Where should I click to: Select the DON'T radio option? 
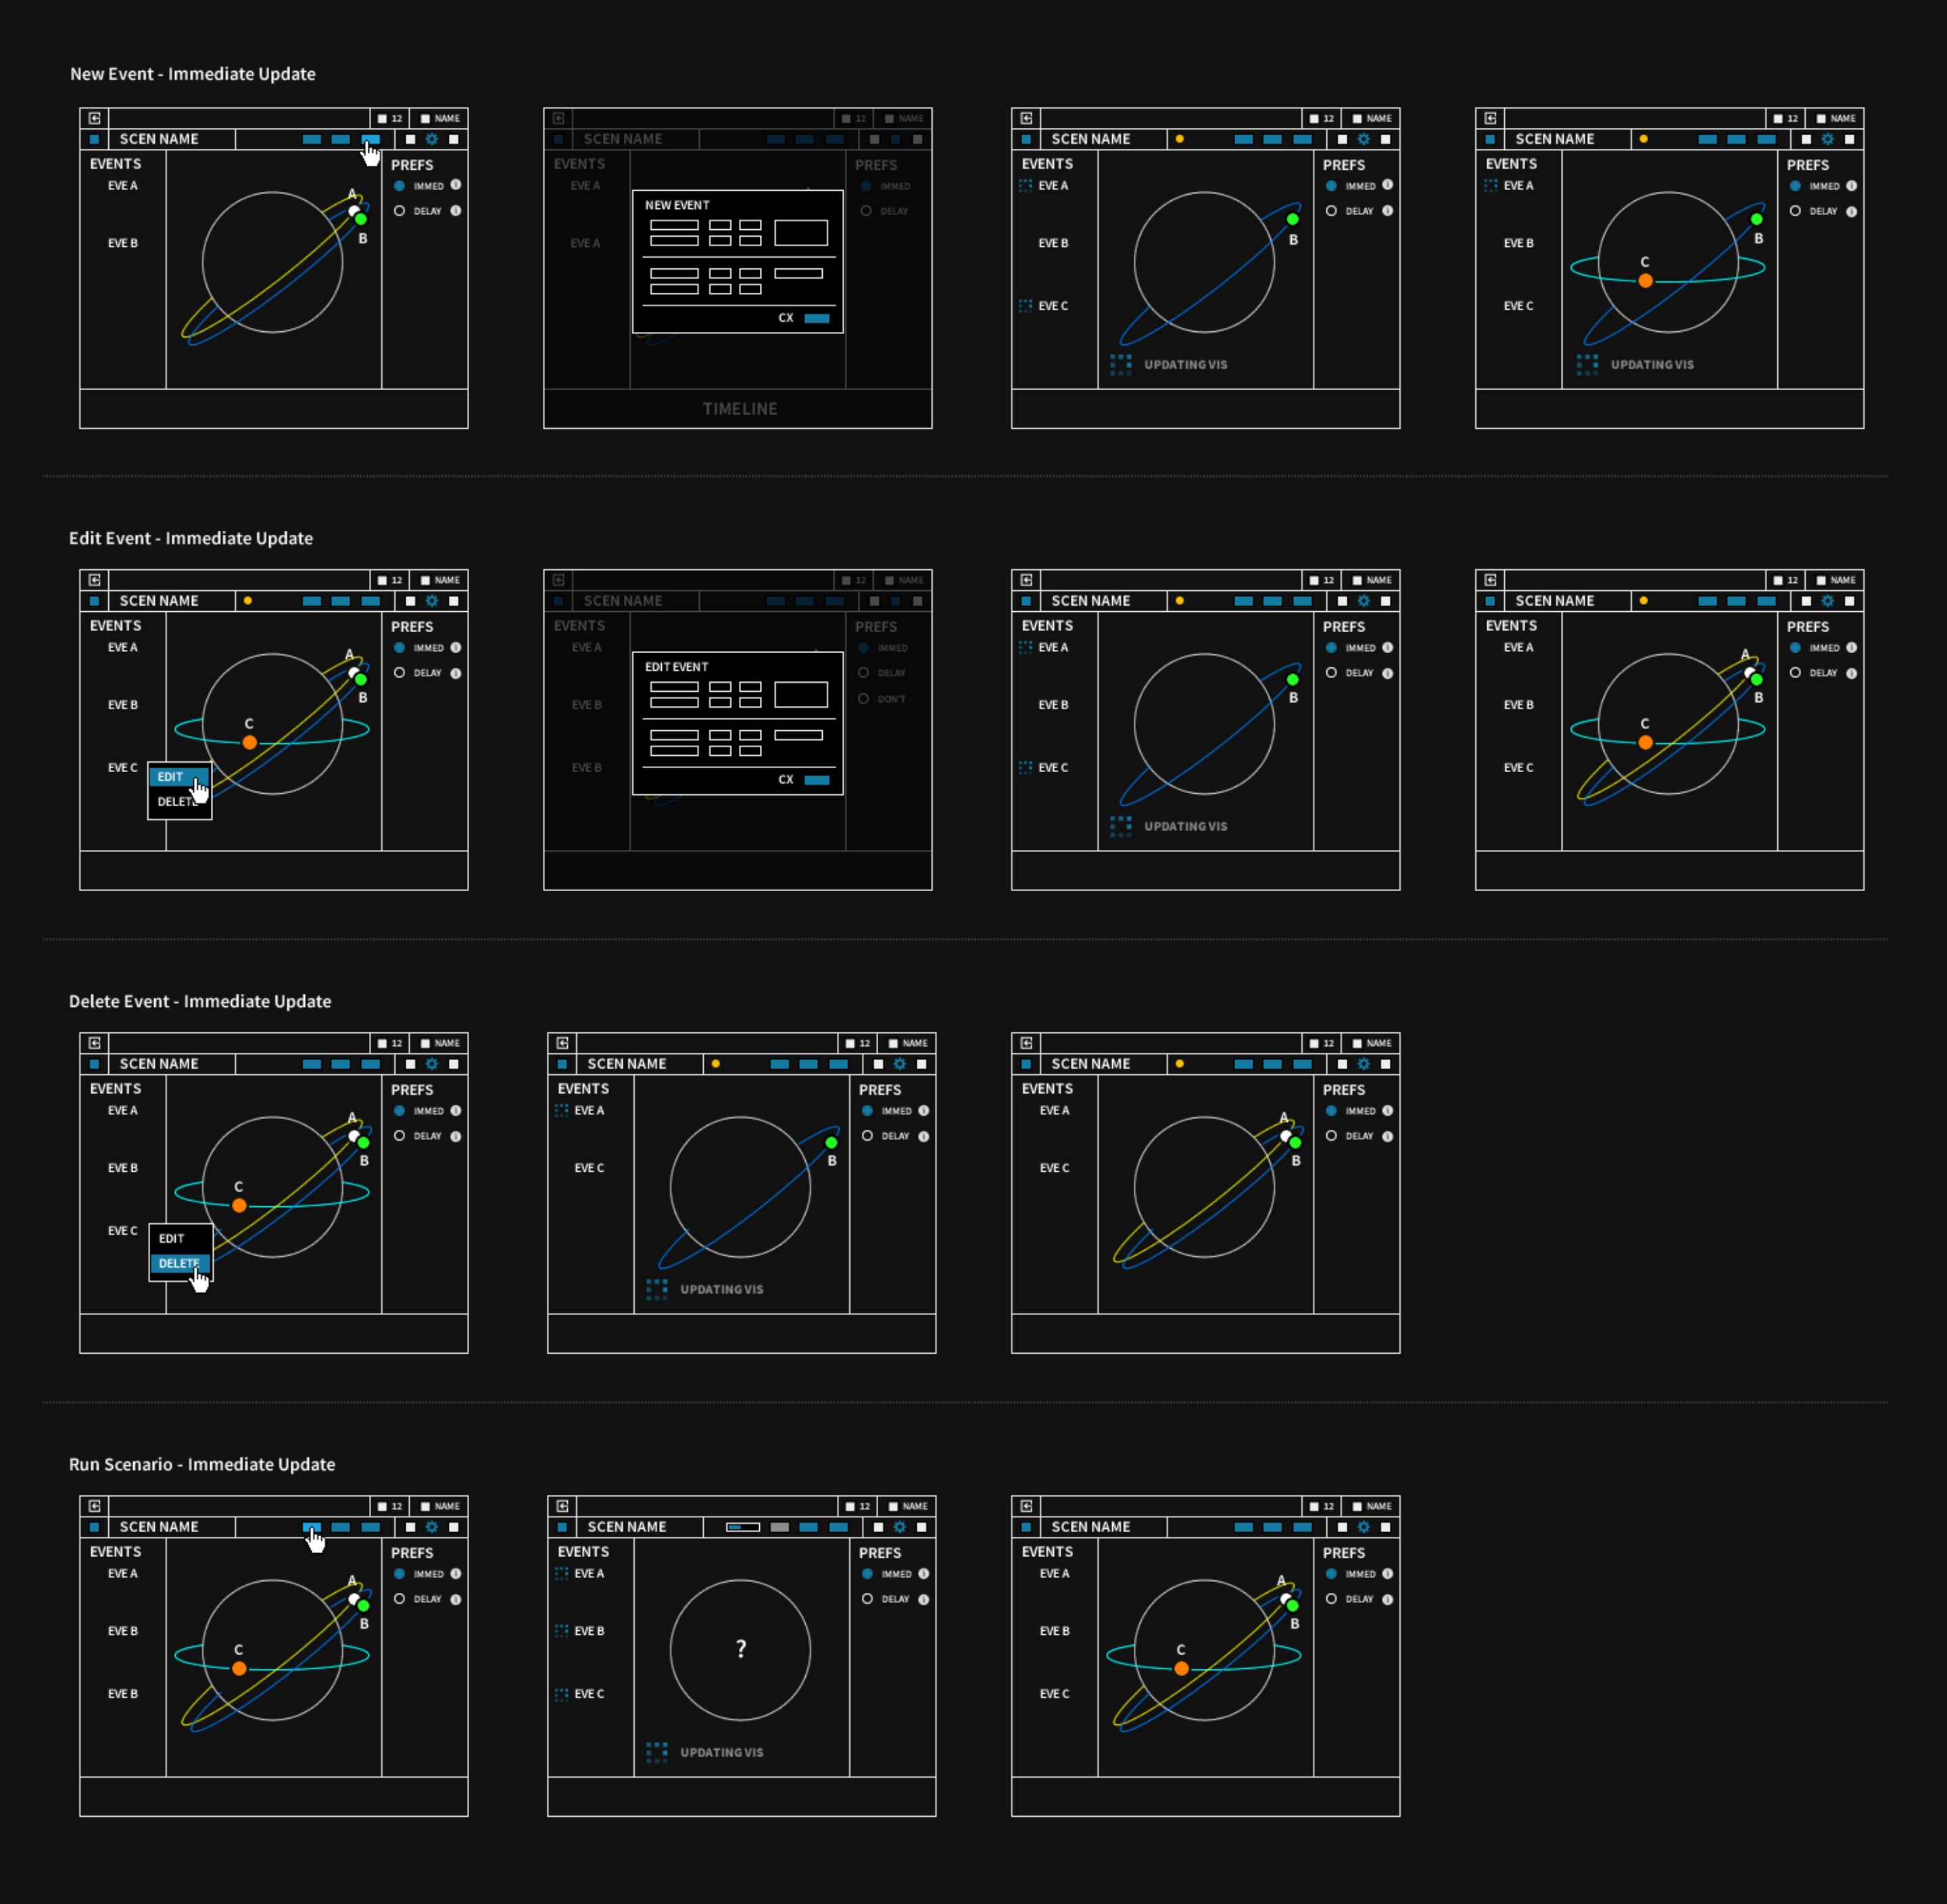[x=864, y=699]
